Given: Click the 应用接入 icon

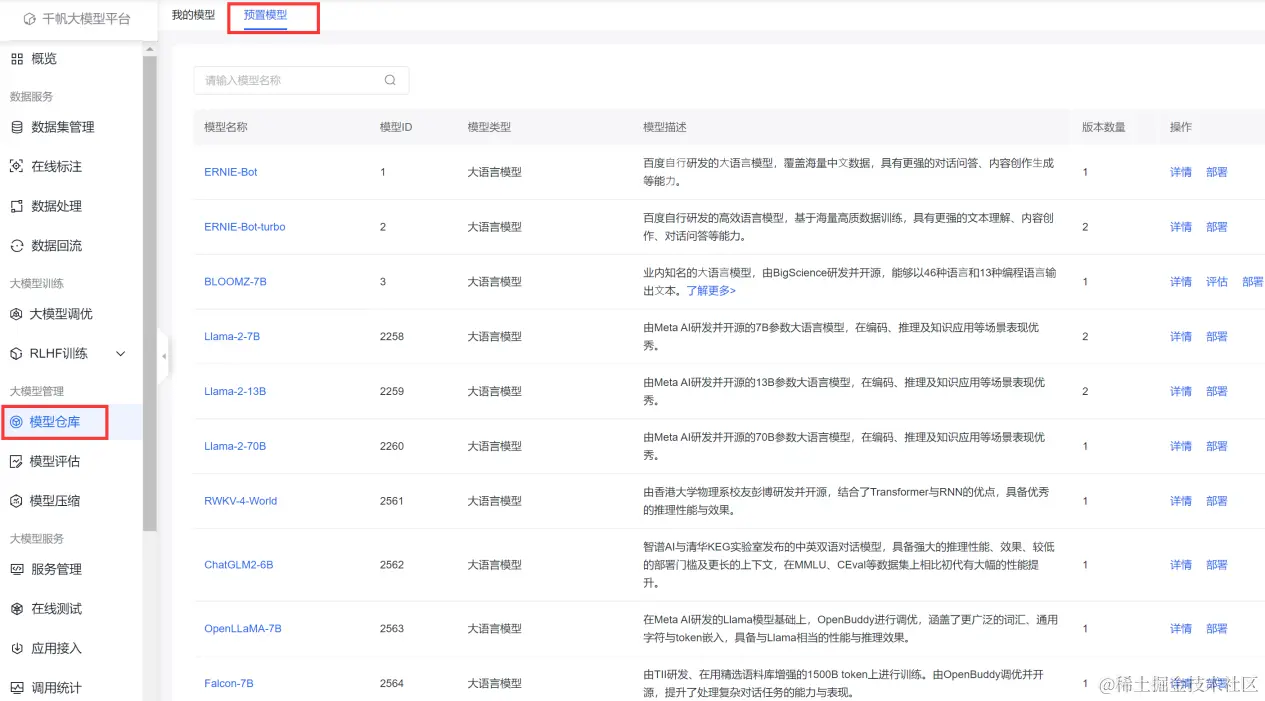Looking at the screenshot, I should tap(16, 648).
